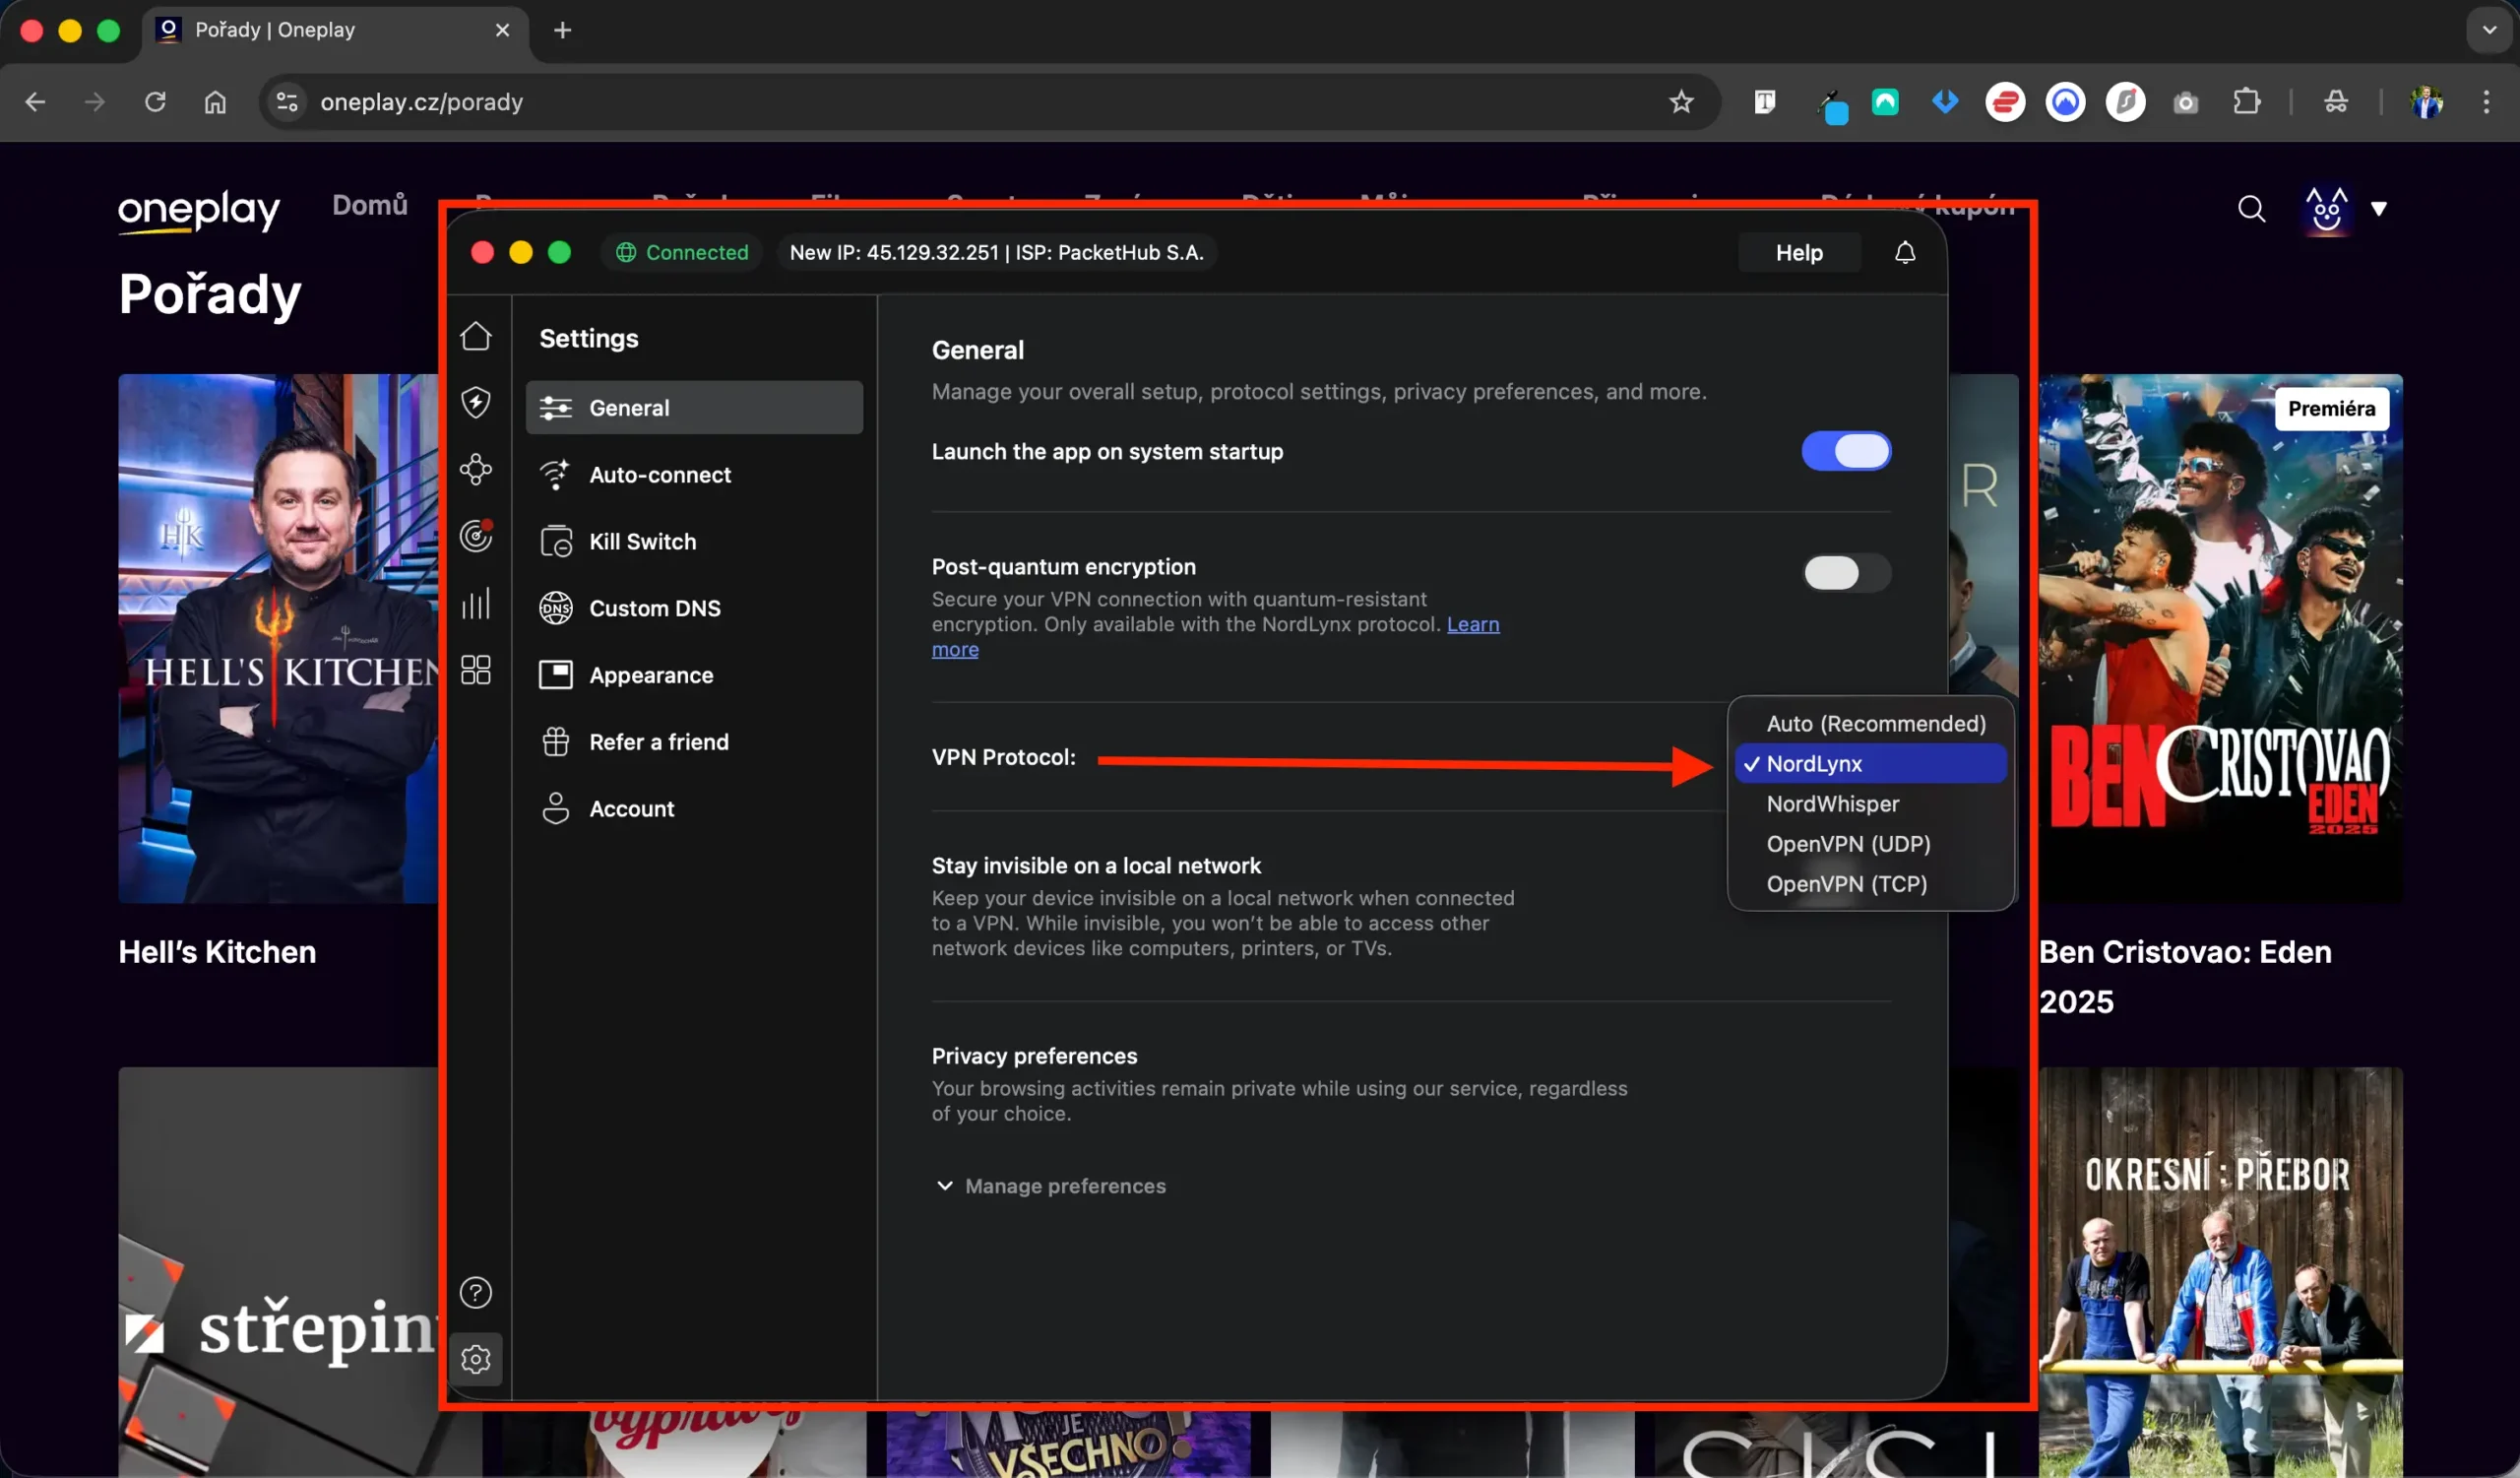The width and height of the screenshot is (2520, 1478).
Task: Open the Kill Switch settings section
Action: coord(643,541)
